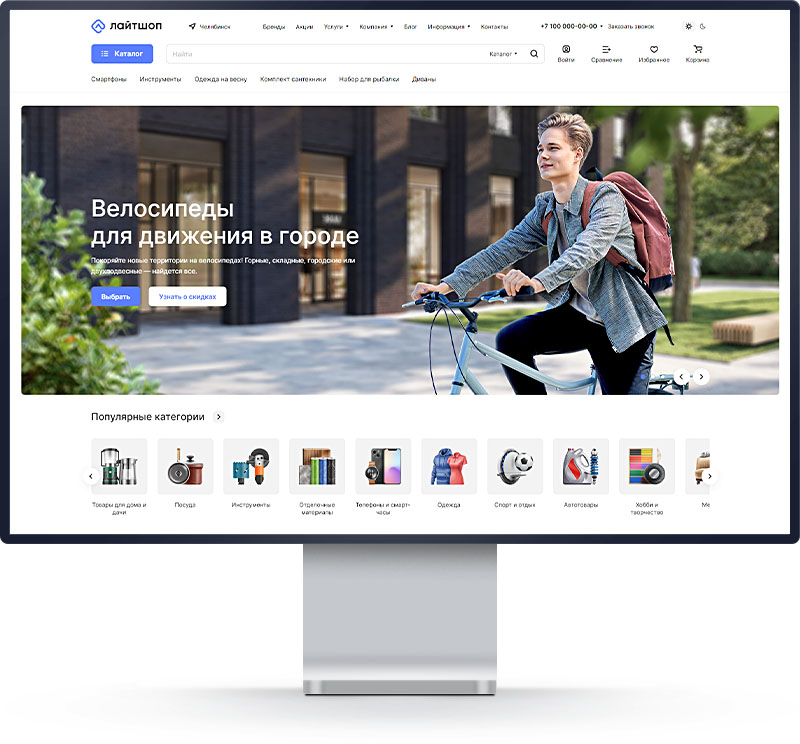Switch to light theme sun icon

coord(688,26)
